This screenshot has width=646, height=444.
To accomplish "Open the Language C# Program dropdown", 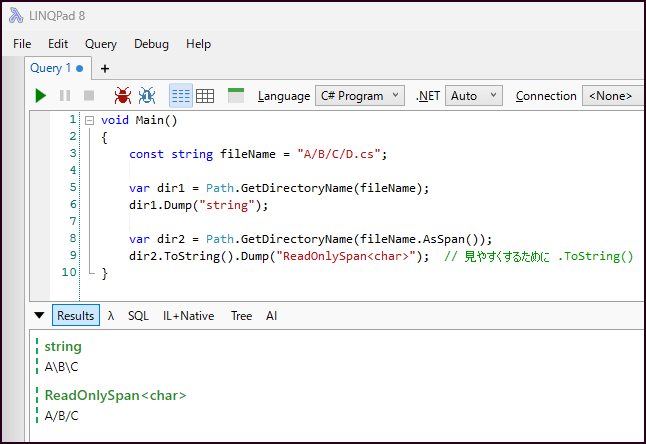I will [x=360, y=96].
